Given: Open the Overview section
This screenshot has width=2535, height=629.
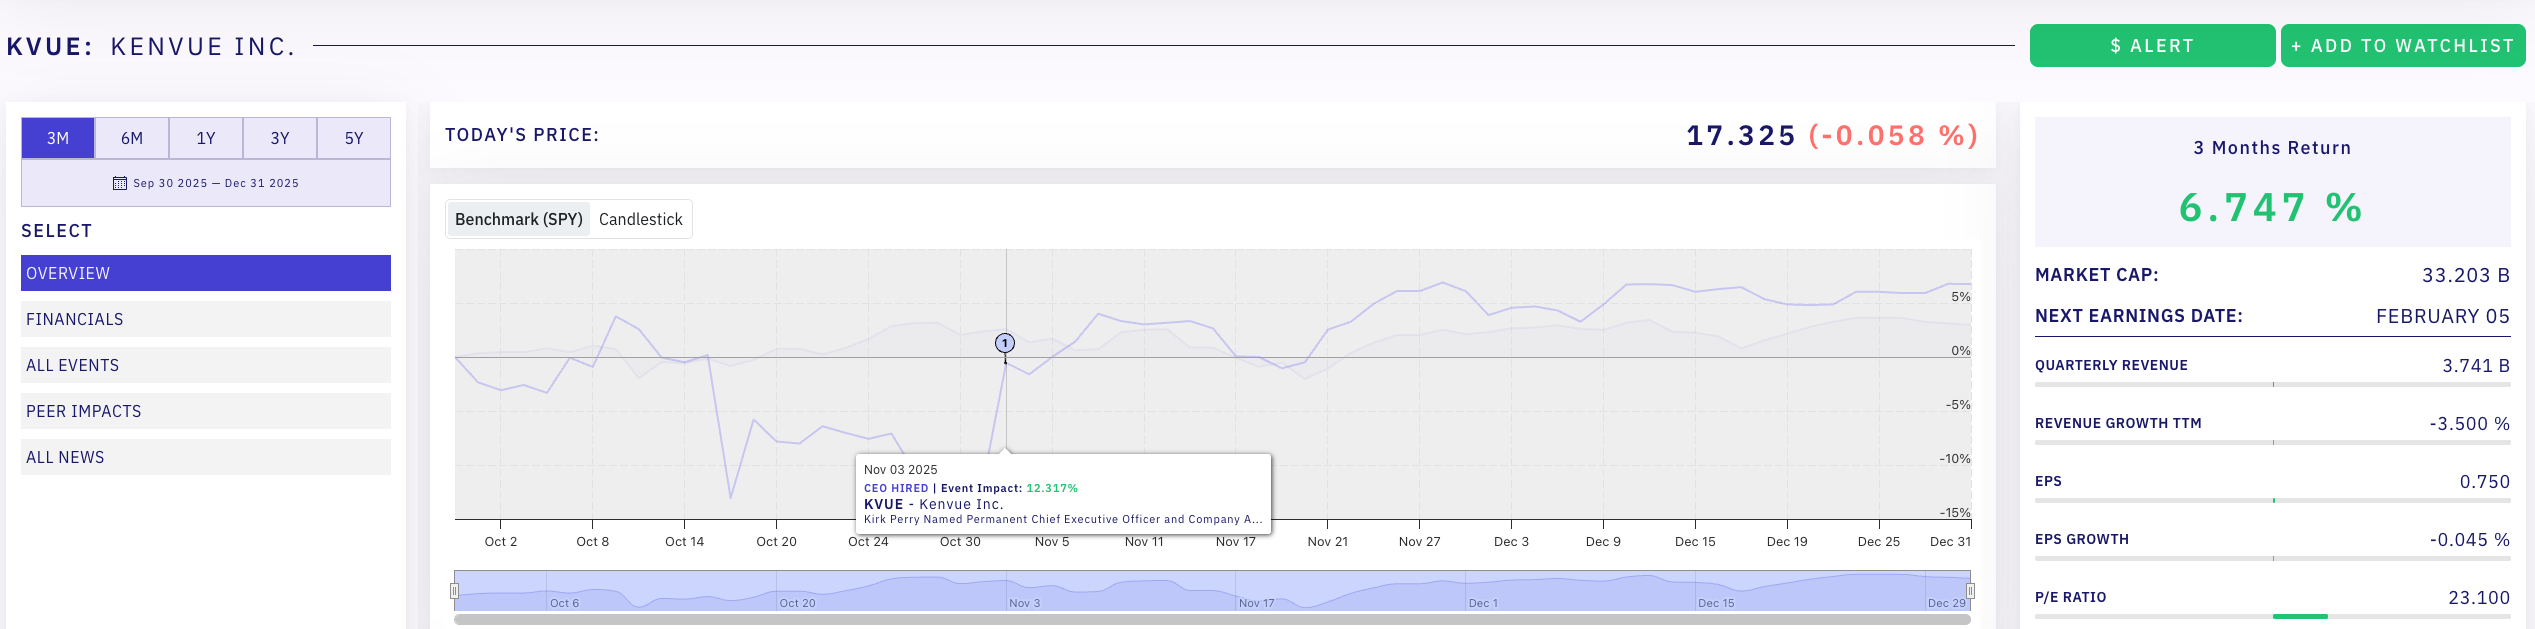Looking at the screenshot, I should click(206, 273).
